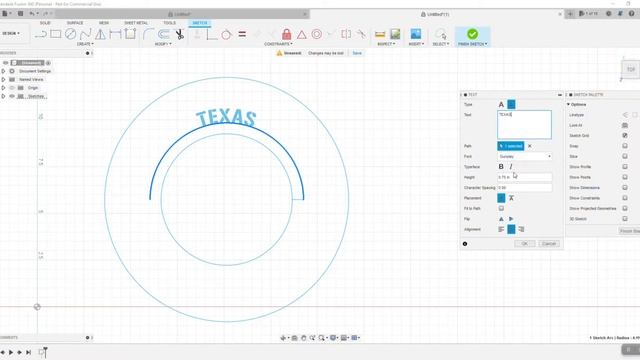Viewport: 640px width, 360px height.
Task: Enable the Slice checkbox
Action: click(x=625, y=156)
